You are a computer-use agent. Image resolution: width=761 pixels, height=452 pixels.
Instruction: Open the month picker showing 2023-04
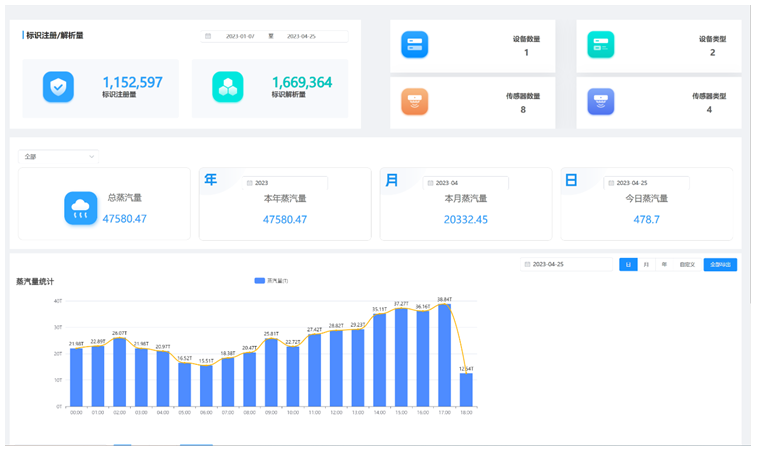click(465, 183)
